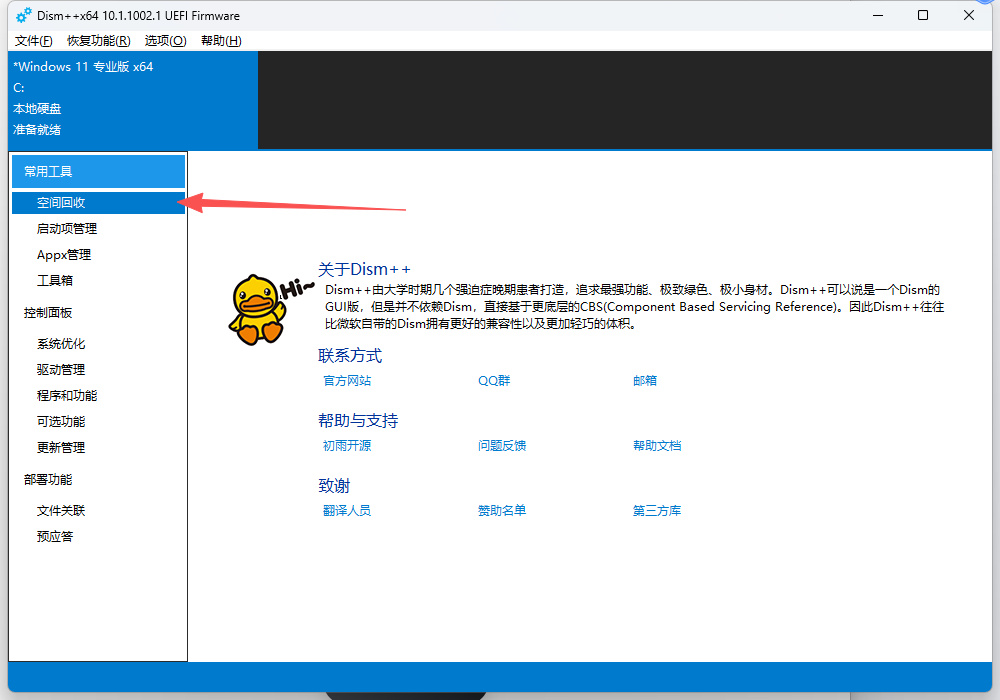Image resolution: width=1000 pixels, height=700 pixels.
Task: Open 系统优化 in the sidebar
Action: [x=61, y=344]
